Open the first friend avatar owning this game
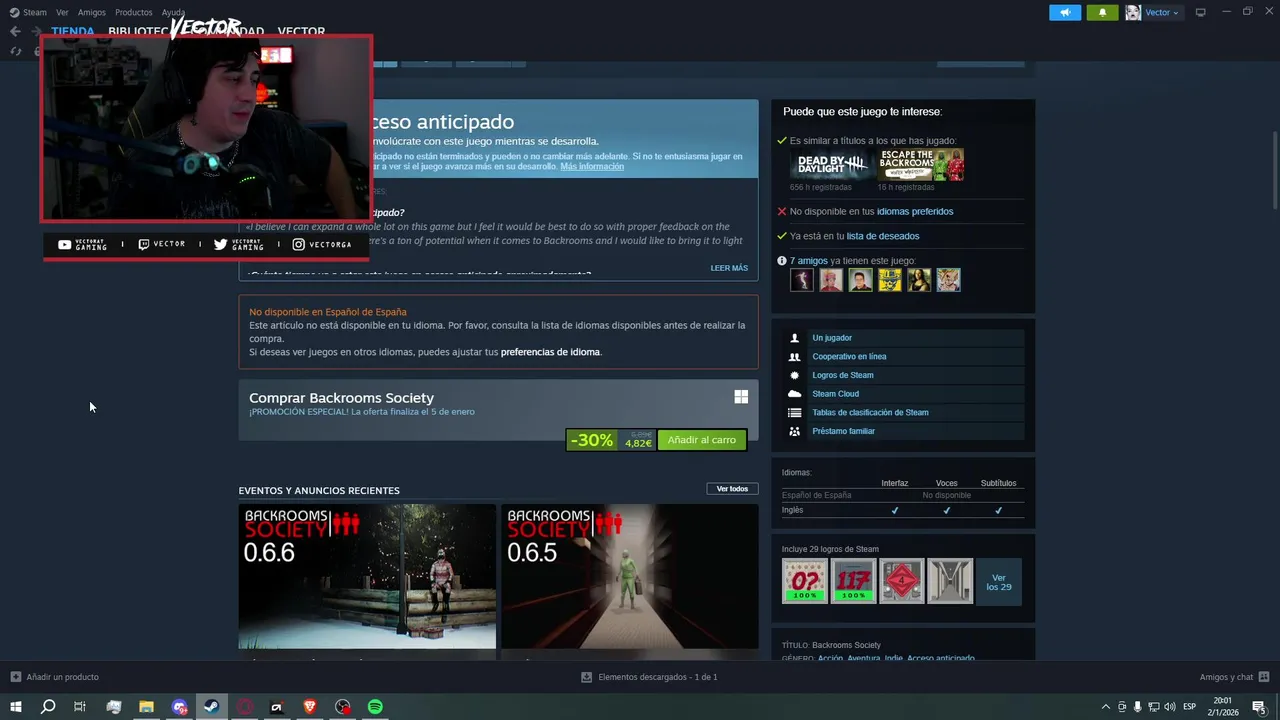The width and height of the screenshot is (1280, 720). pos(802,280)
